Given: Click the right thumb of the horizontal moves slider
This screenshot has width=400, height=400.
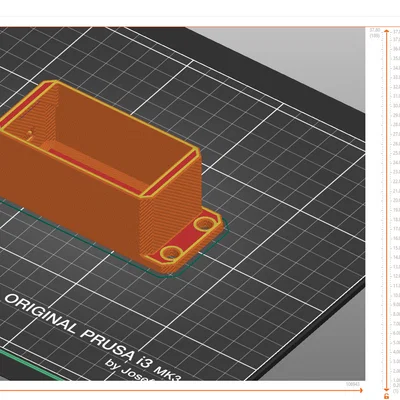Looking at the screenshot, I should [x=362, y=390].
